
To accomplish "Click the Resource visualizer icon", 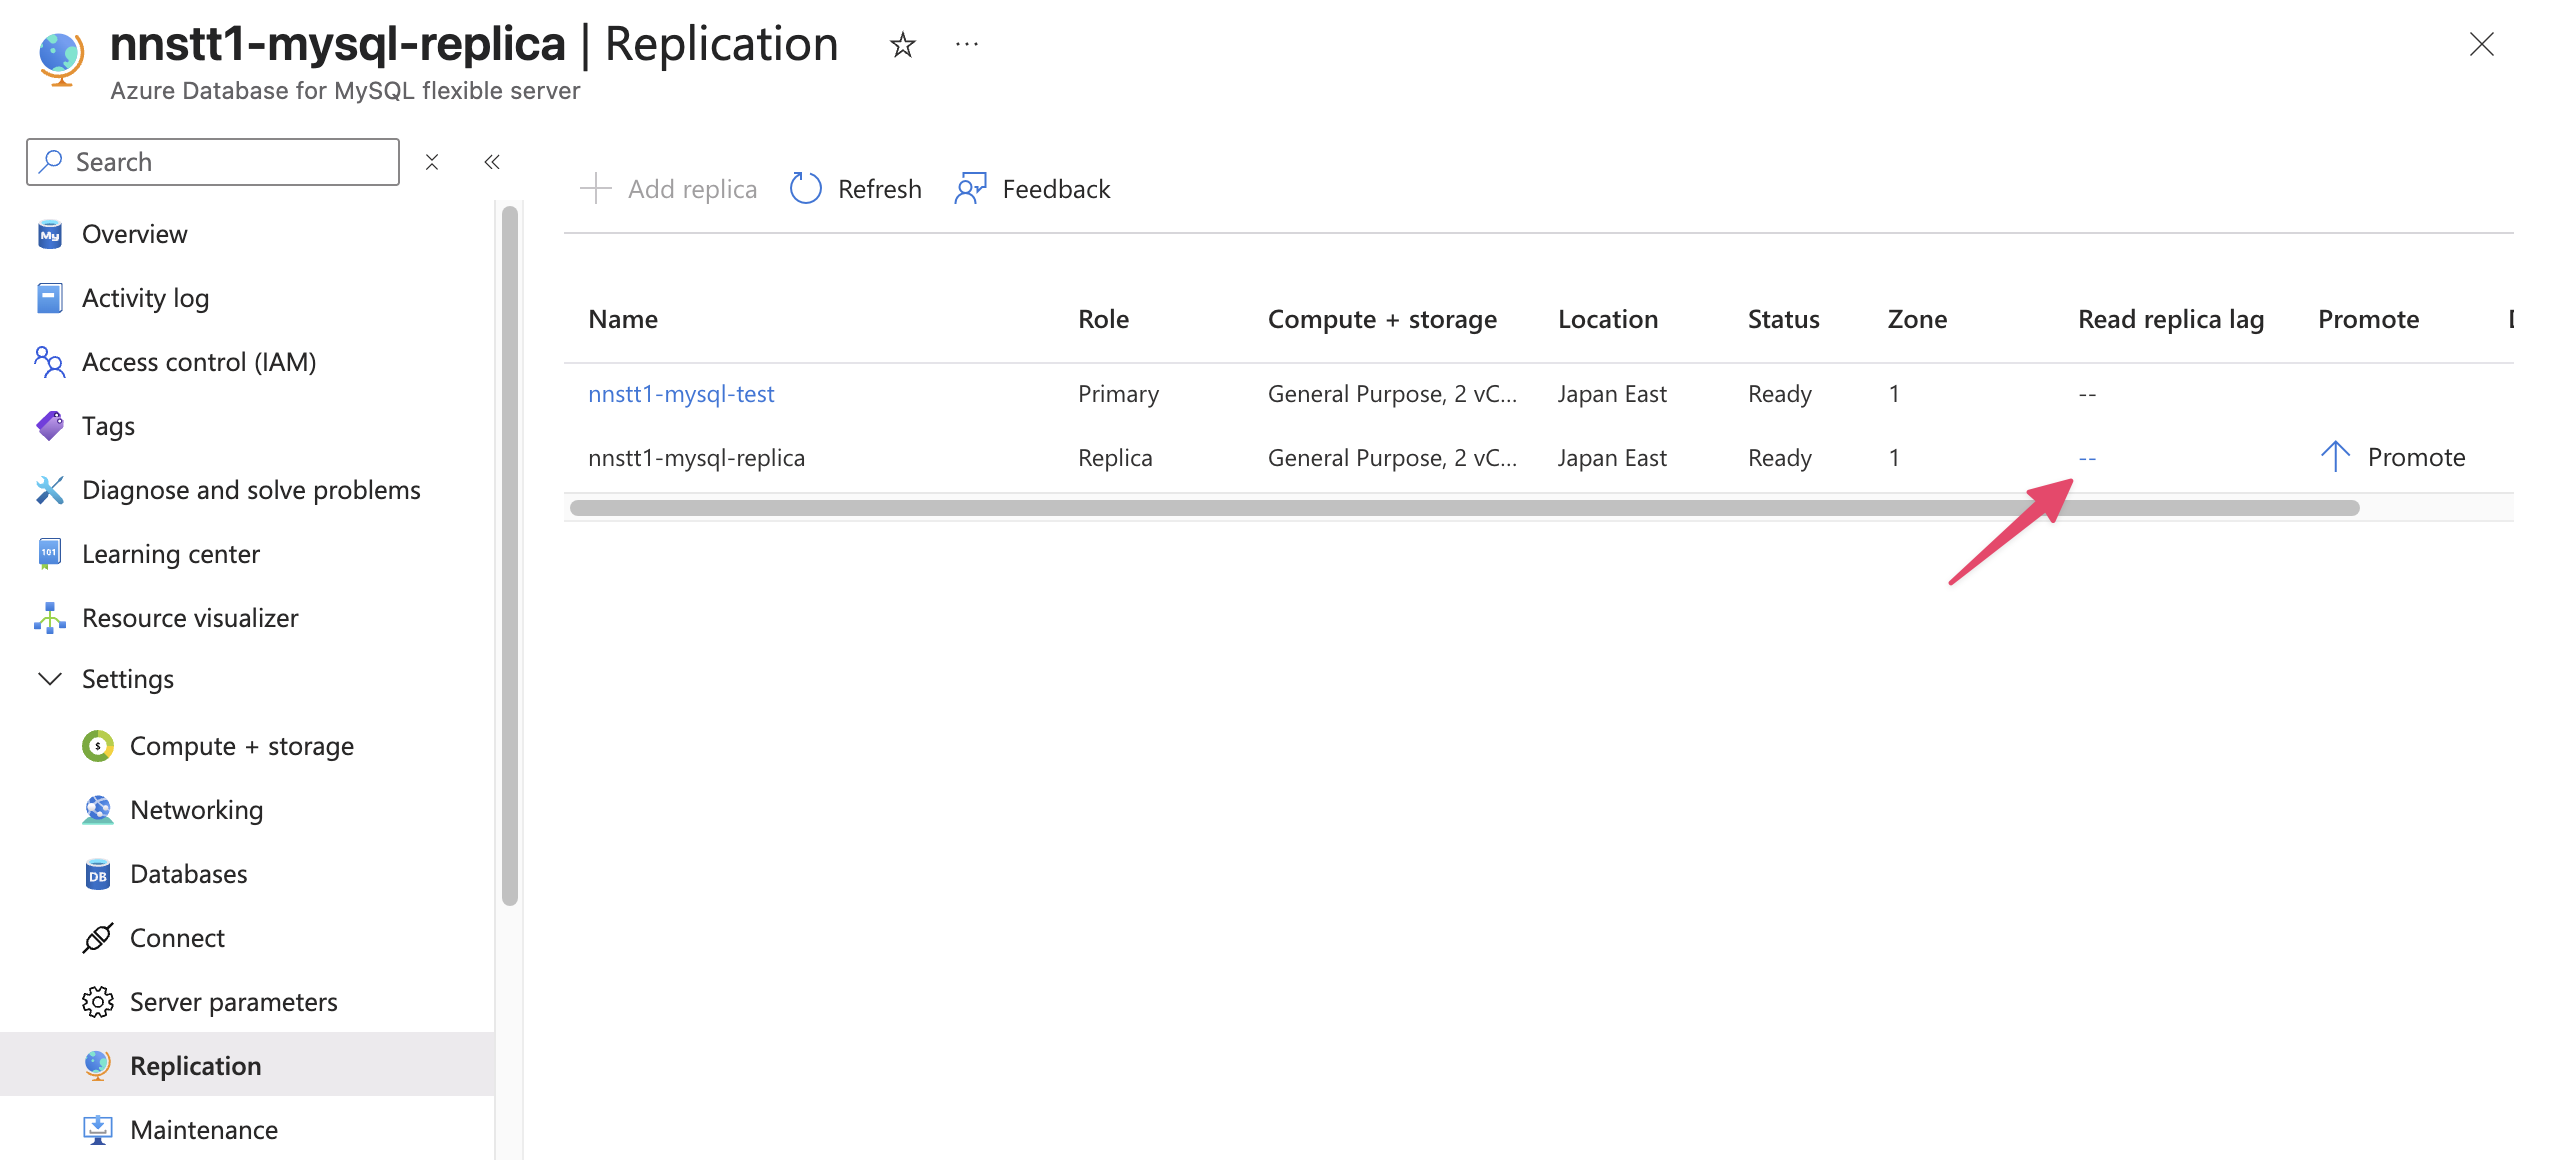I will pyautogui.click(x=49, y=618).
